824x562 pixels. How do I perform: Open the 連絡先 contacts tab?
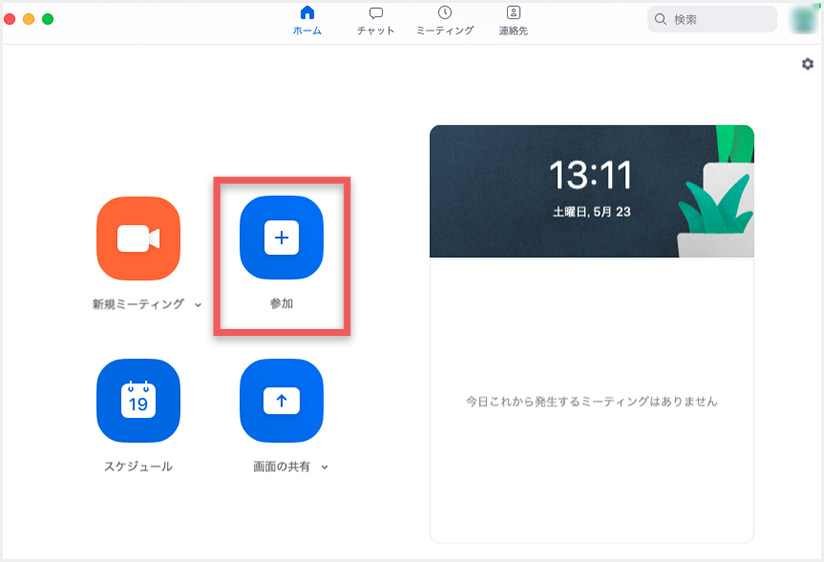(513, 21)
